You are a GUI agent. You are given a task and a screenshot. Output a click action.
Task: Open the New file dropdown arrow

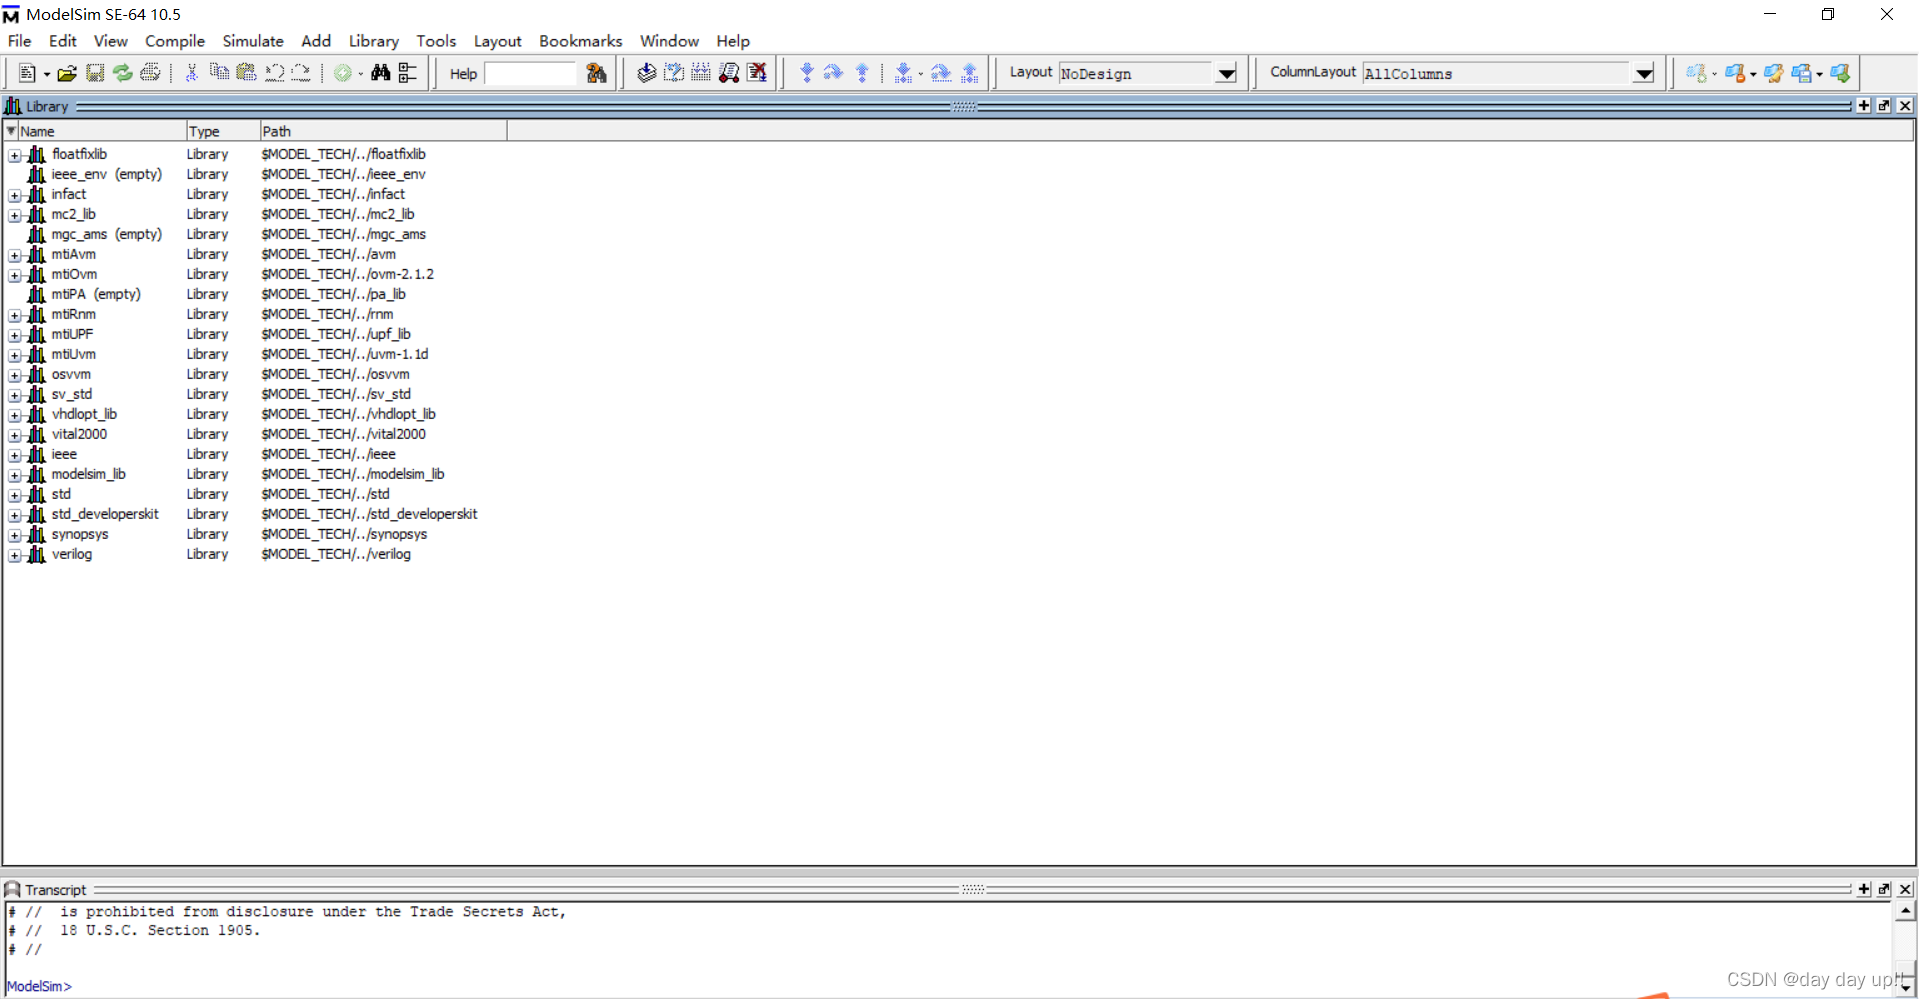click(46, 74)
